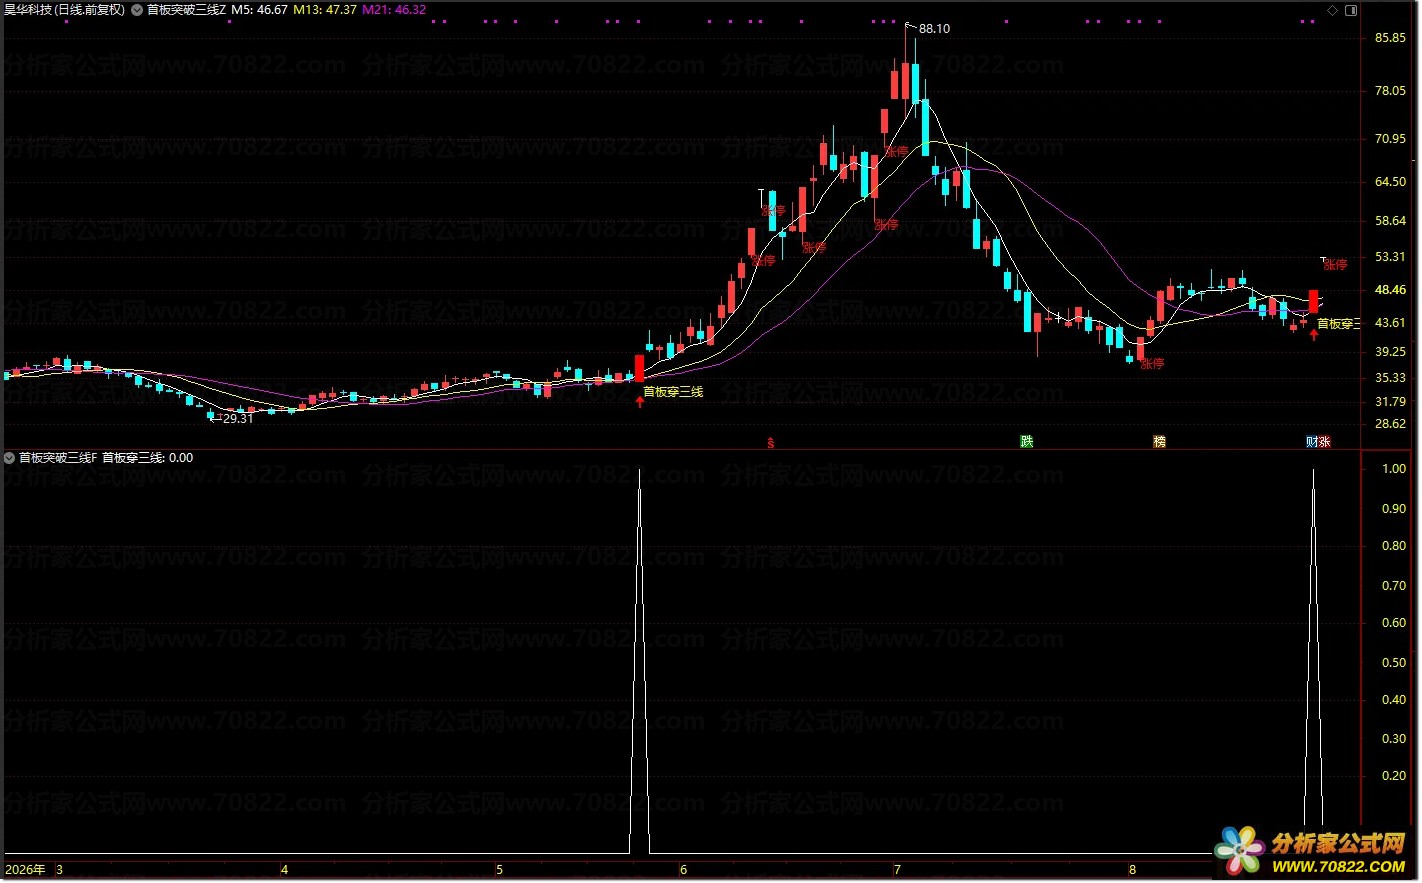The image size is (1422, 883).
Task: Click the M13: 47.37 moving average value
Action: [325, 10]
